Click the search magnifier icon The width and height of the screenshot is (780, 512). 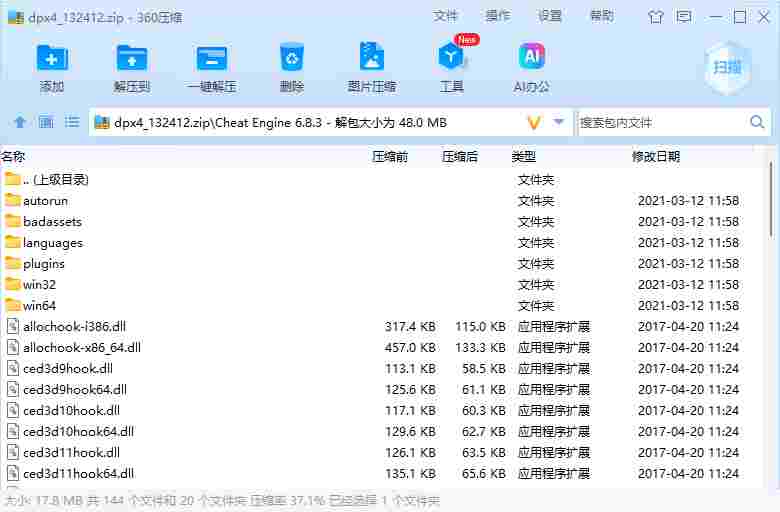pyautogui.click(x=757, y=122)
